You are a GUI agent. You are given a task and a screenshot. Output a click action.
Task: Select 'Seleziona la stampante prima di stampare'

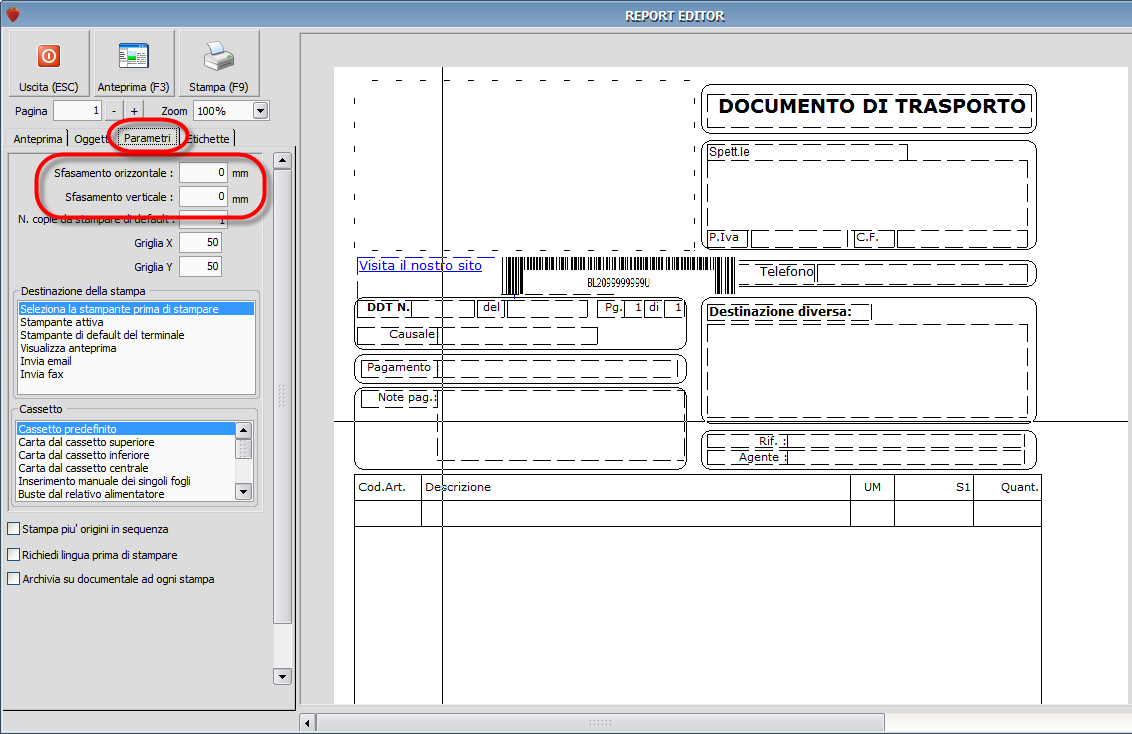[136, 309]
